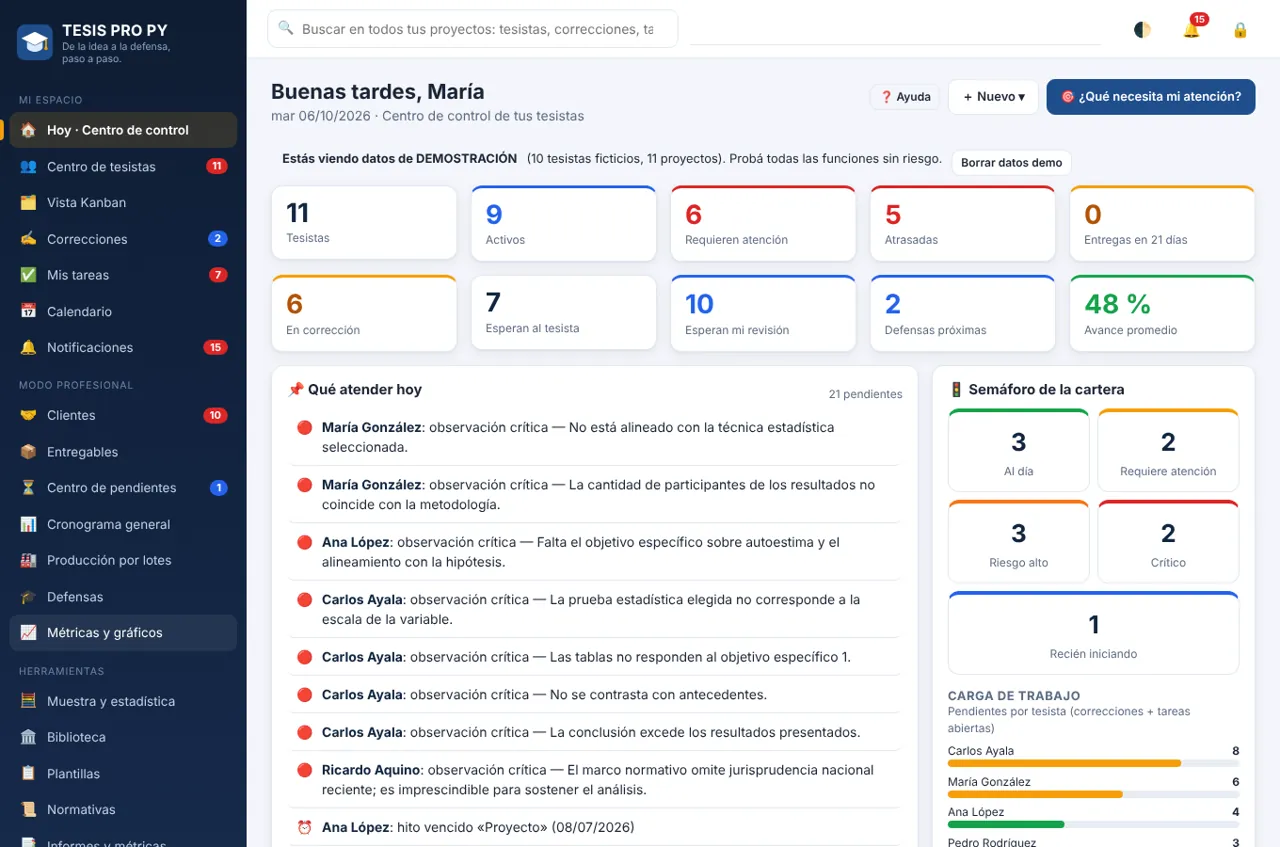Click the Plantillas clipboard icon

click(28, 774)
